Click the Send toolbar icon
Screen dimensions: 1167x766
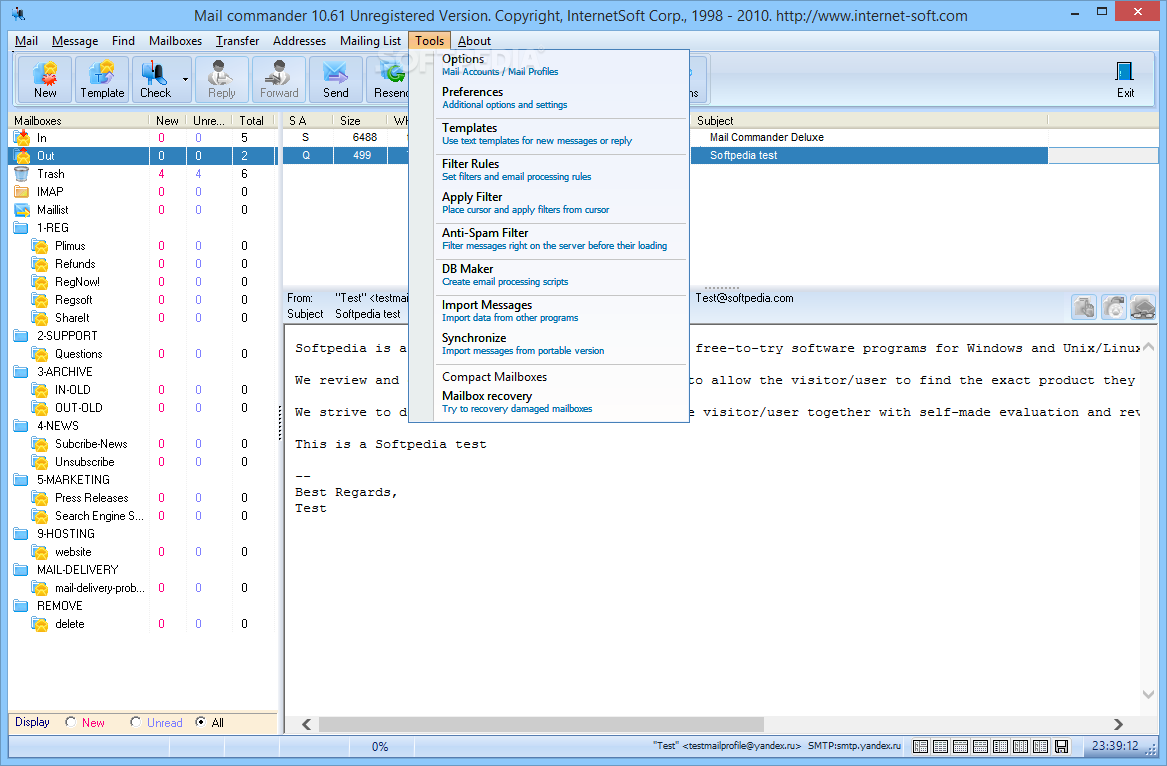336,79
